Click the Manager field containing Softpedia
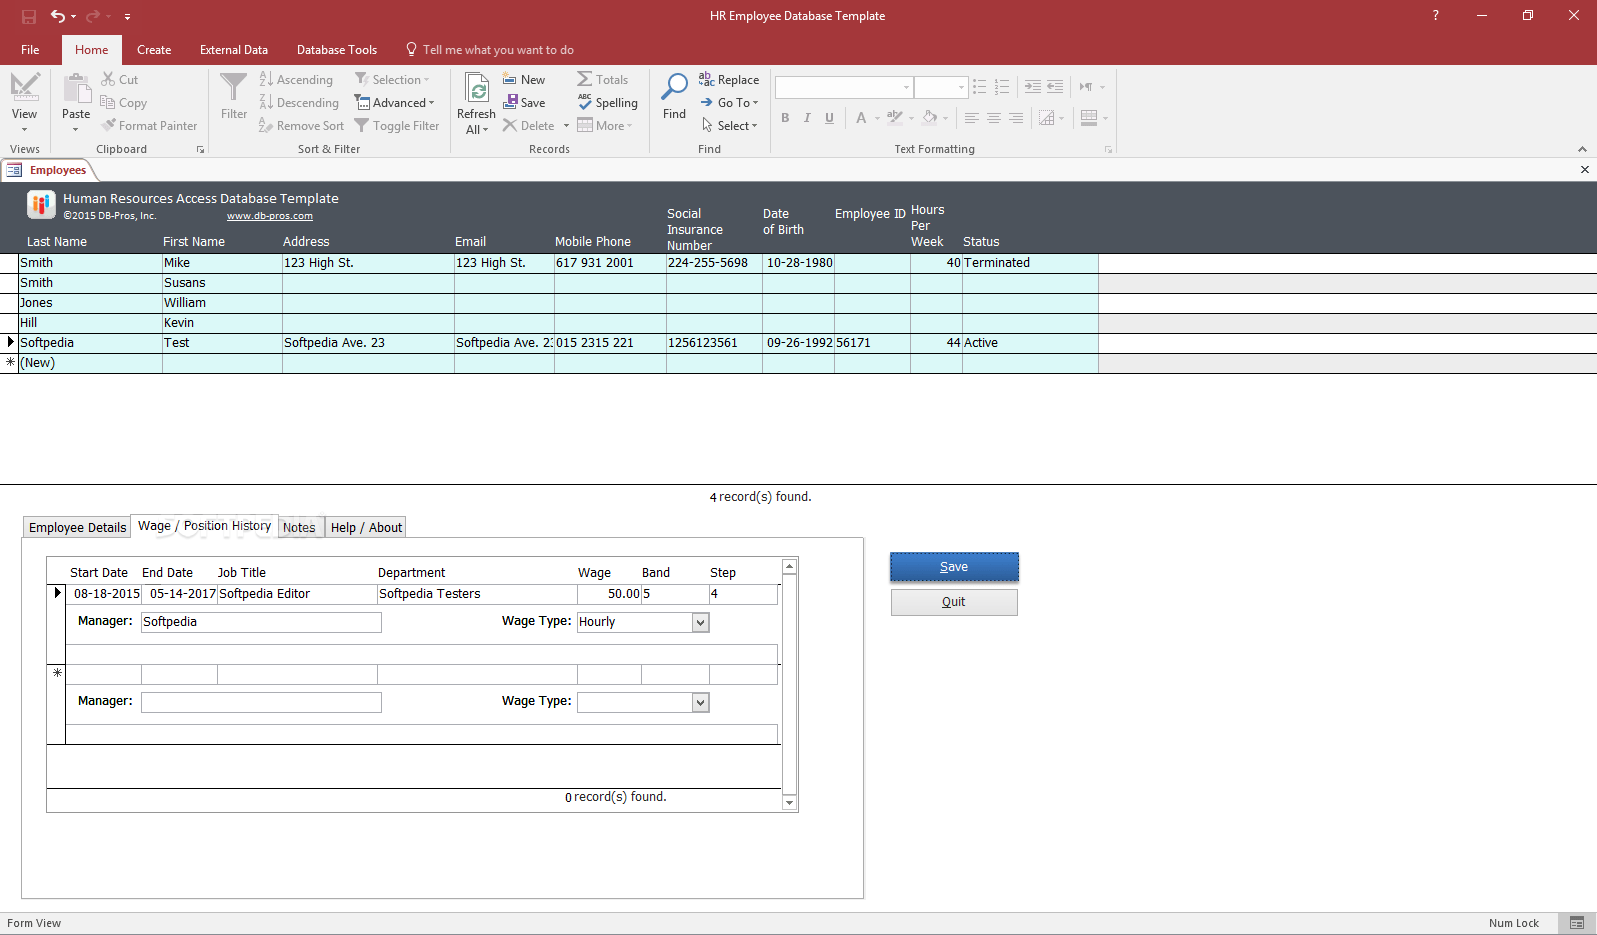1597x935 pixels. tap(261, 622)
